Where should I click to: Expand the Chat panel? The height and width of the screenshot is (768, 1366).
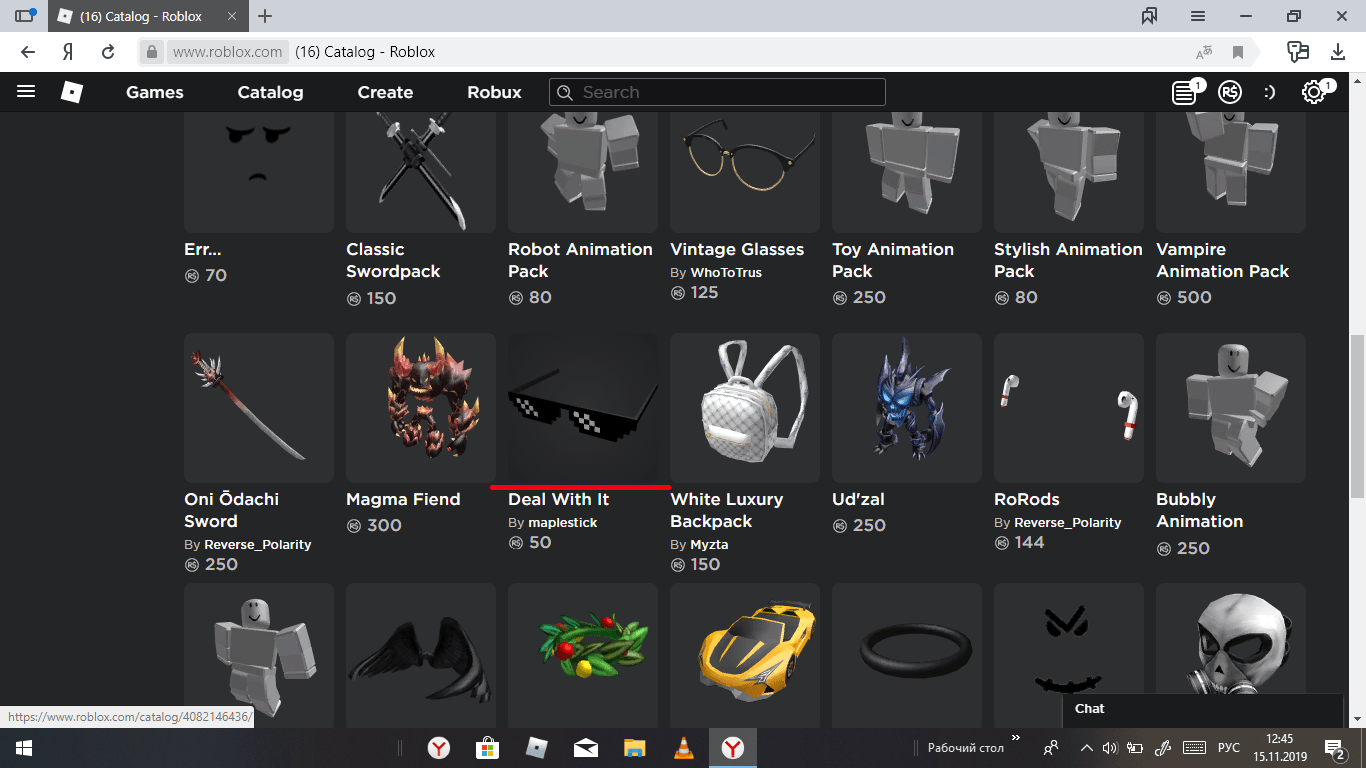(1200, 708)
